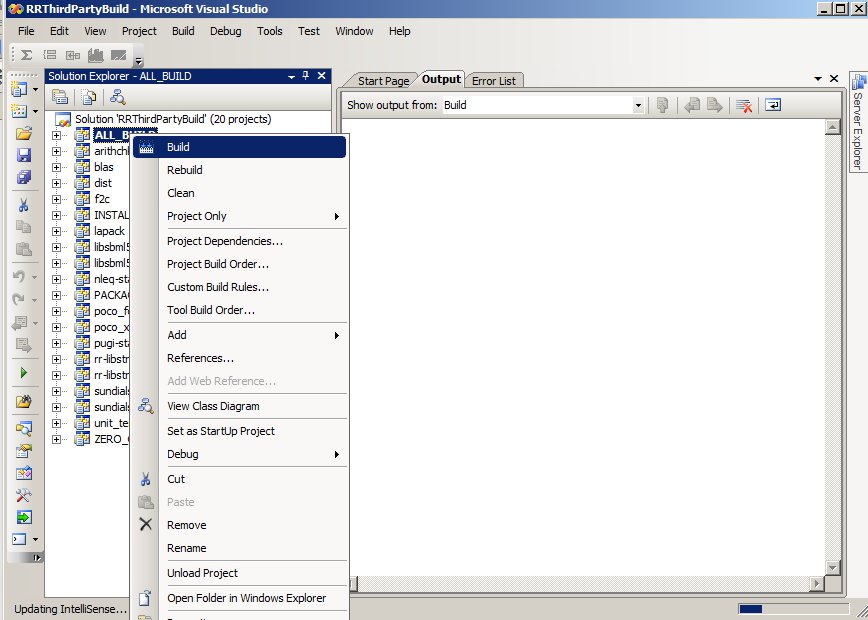Open the 'Show output from' dropdown

[638, 105]
